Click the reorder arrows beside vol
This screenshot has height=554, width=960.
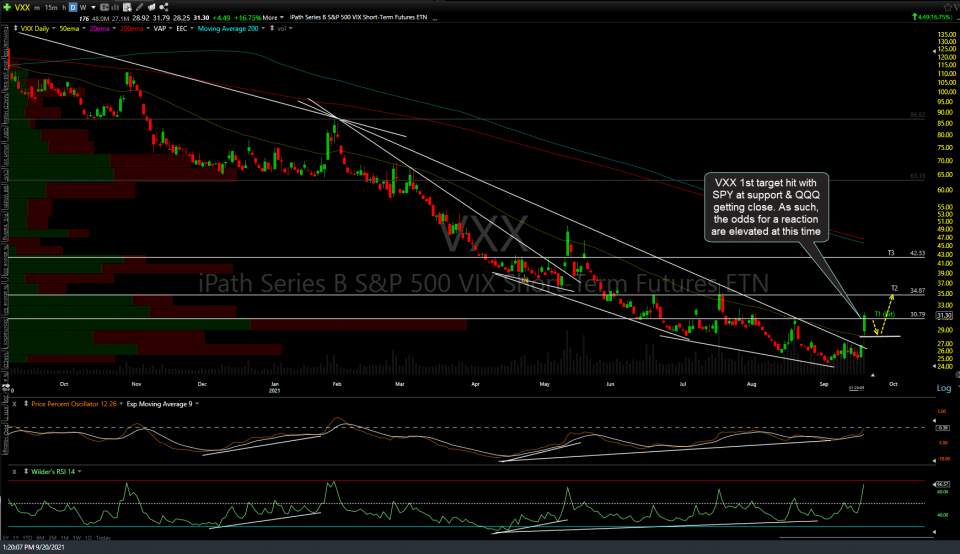tap(272, 28)
